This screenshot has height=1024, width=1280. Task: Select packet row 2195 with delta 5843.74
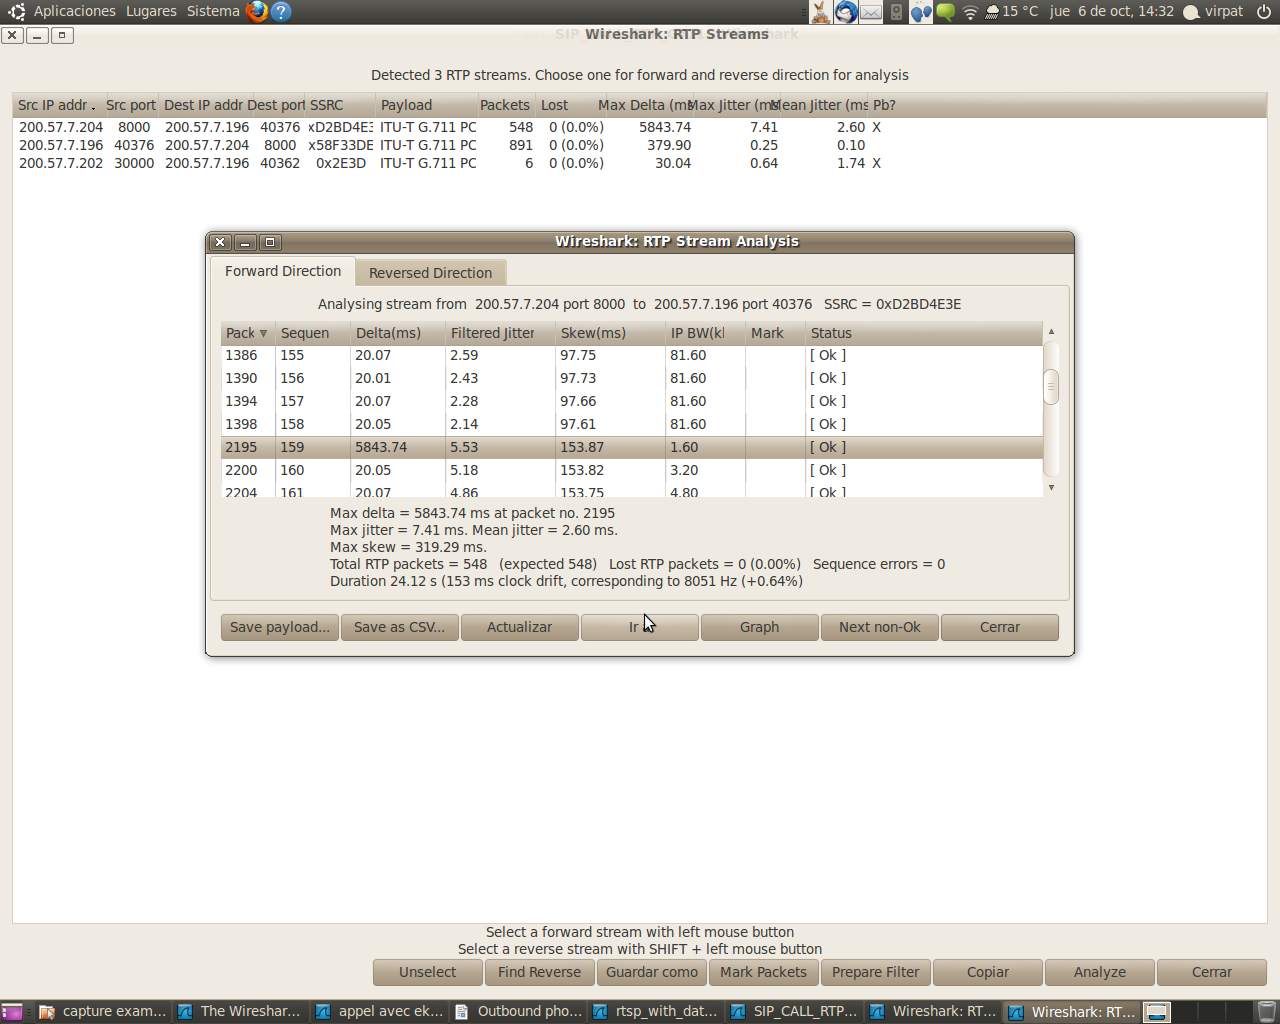coord(632,447)
